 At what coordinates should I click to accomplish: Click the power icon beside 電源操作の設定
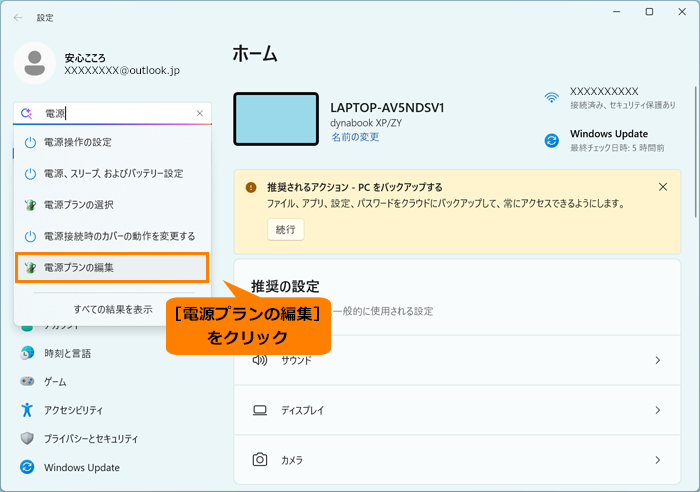point(30,142)
